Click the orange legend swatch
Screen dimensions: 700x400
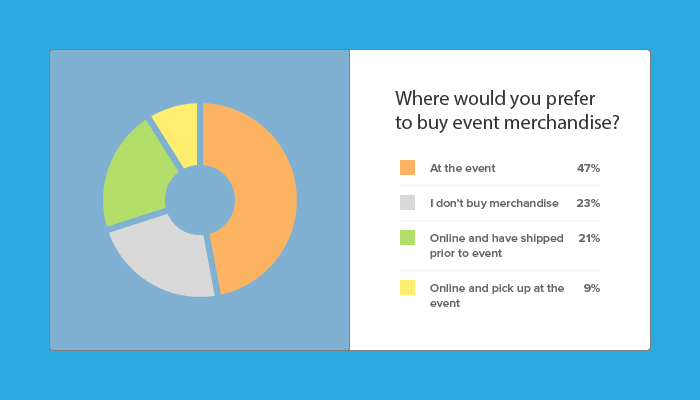(407, 167)
